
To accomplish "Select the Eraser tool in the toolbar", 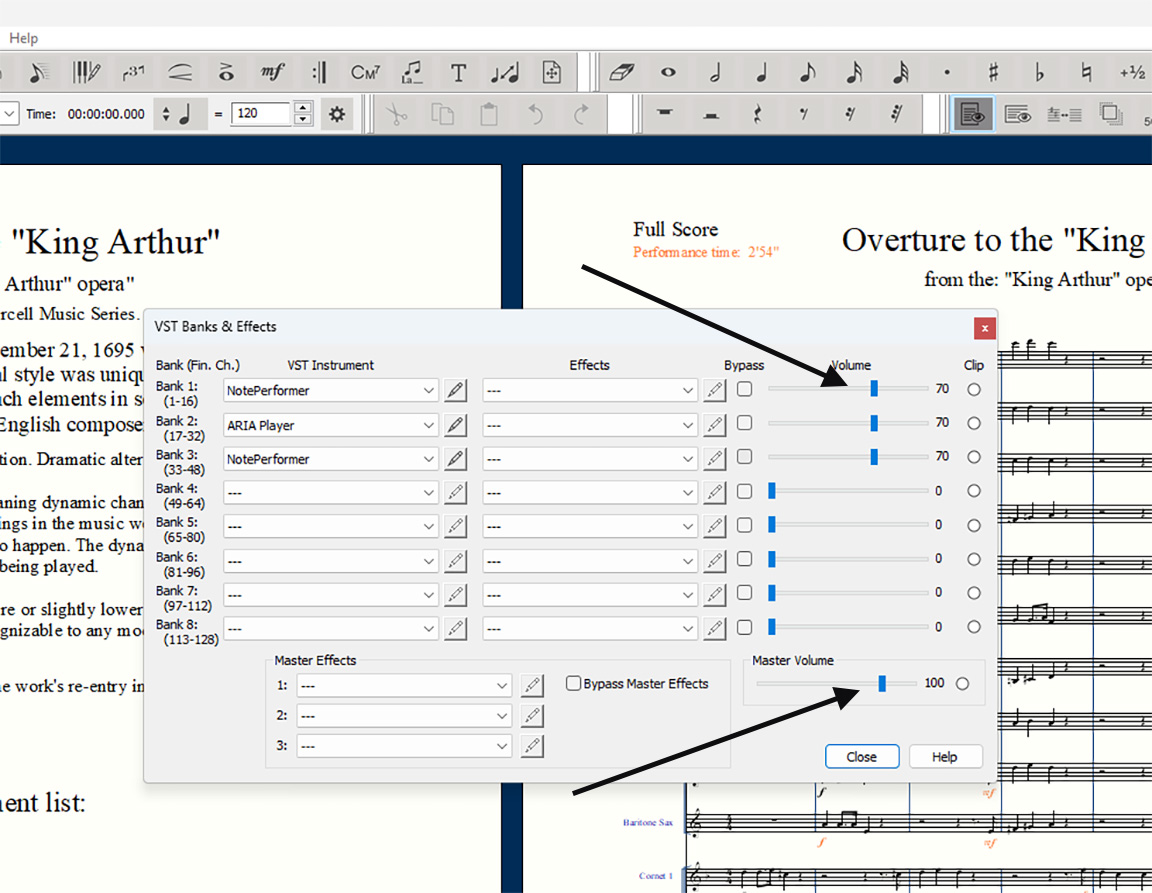I will tap(622, 73).
